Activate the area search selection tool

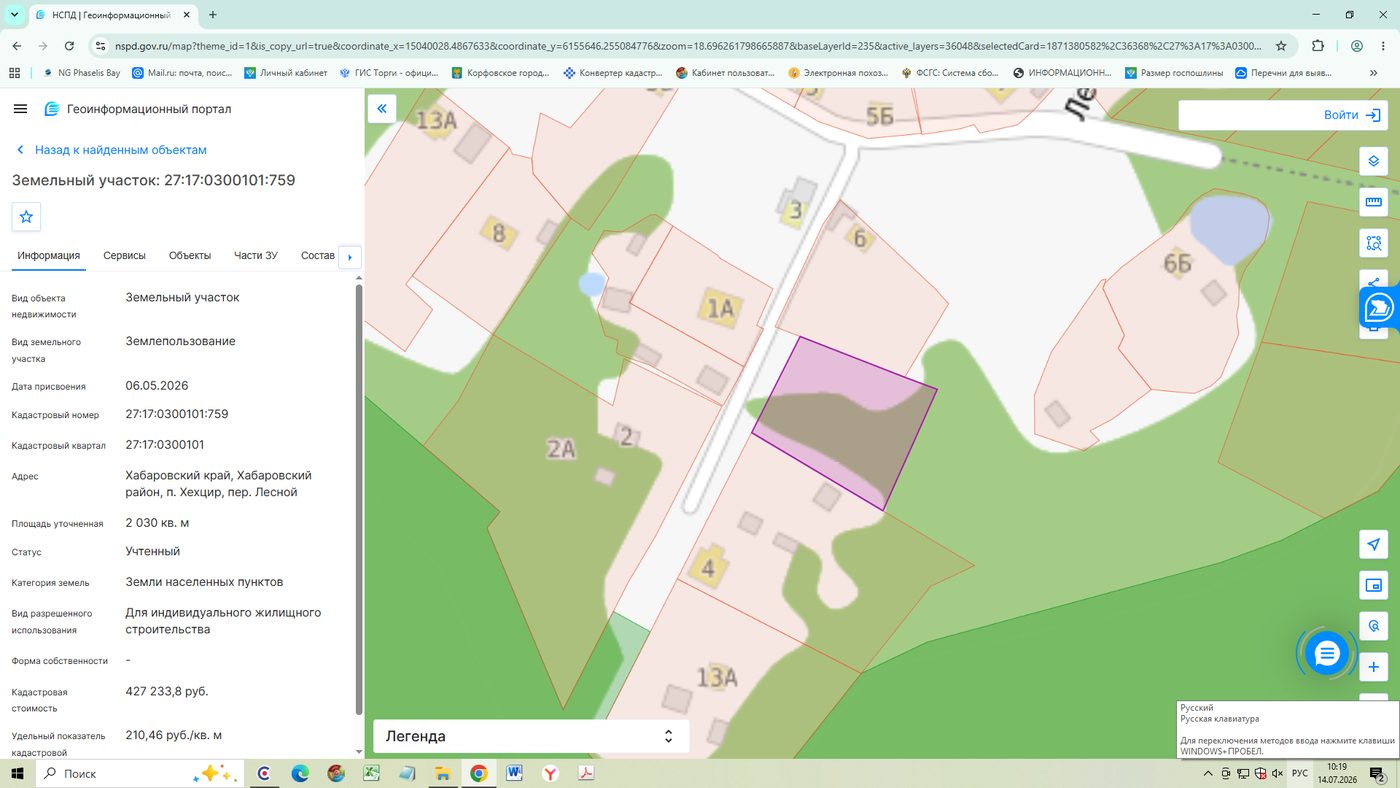pyautogui.click(x=1374, y=243)
